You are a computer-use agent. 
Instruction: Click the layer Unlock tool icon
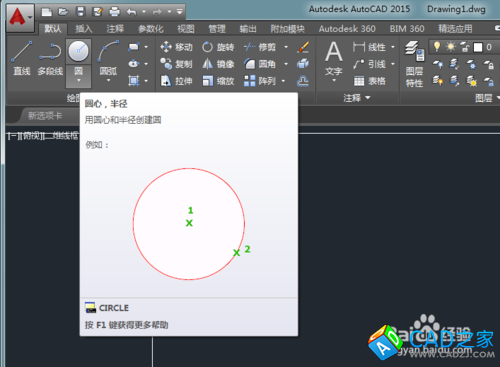pyautogui.click(x=488, y=81)
